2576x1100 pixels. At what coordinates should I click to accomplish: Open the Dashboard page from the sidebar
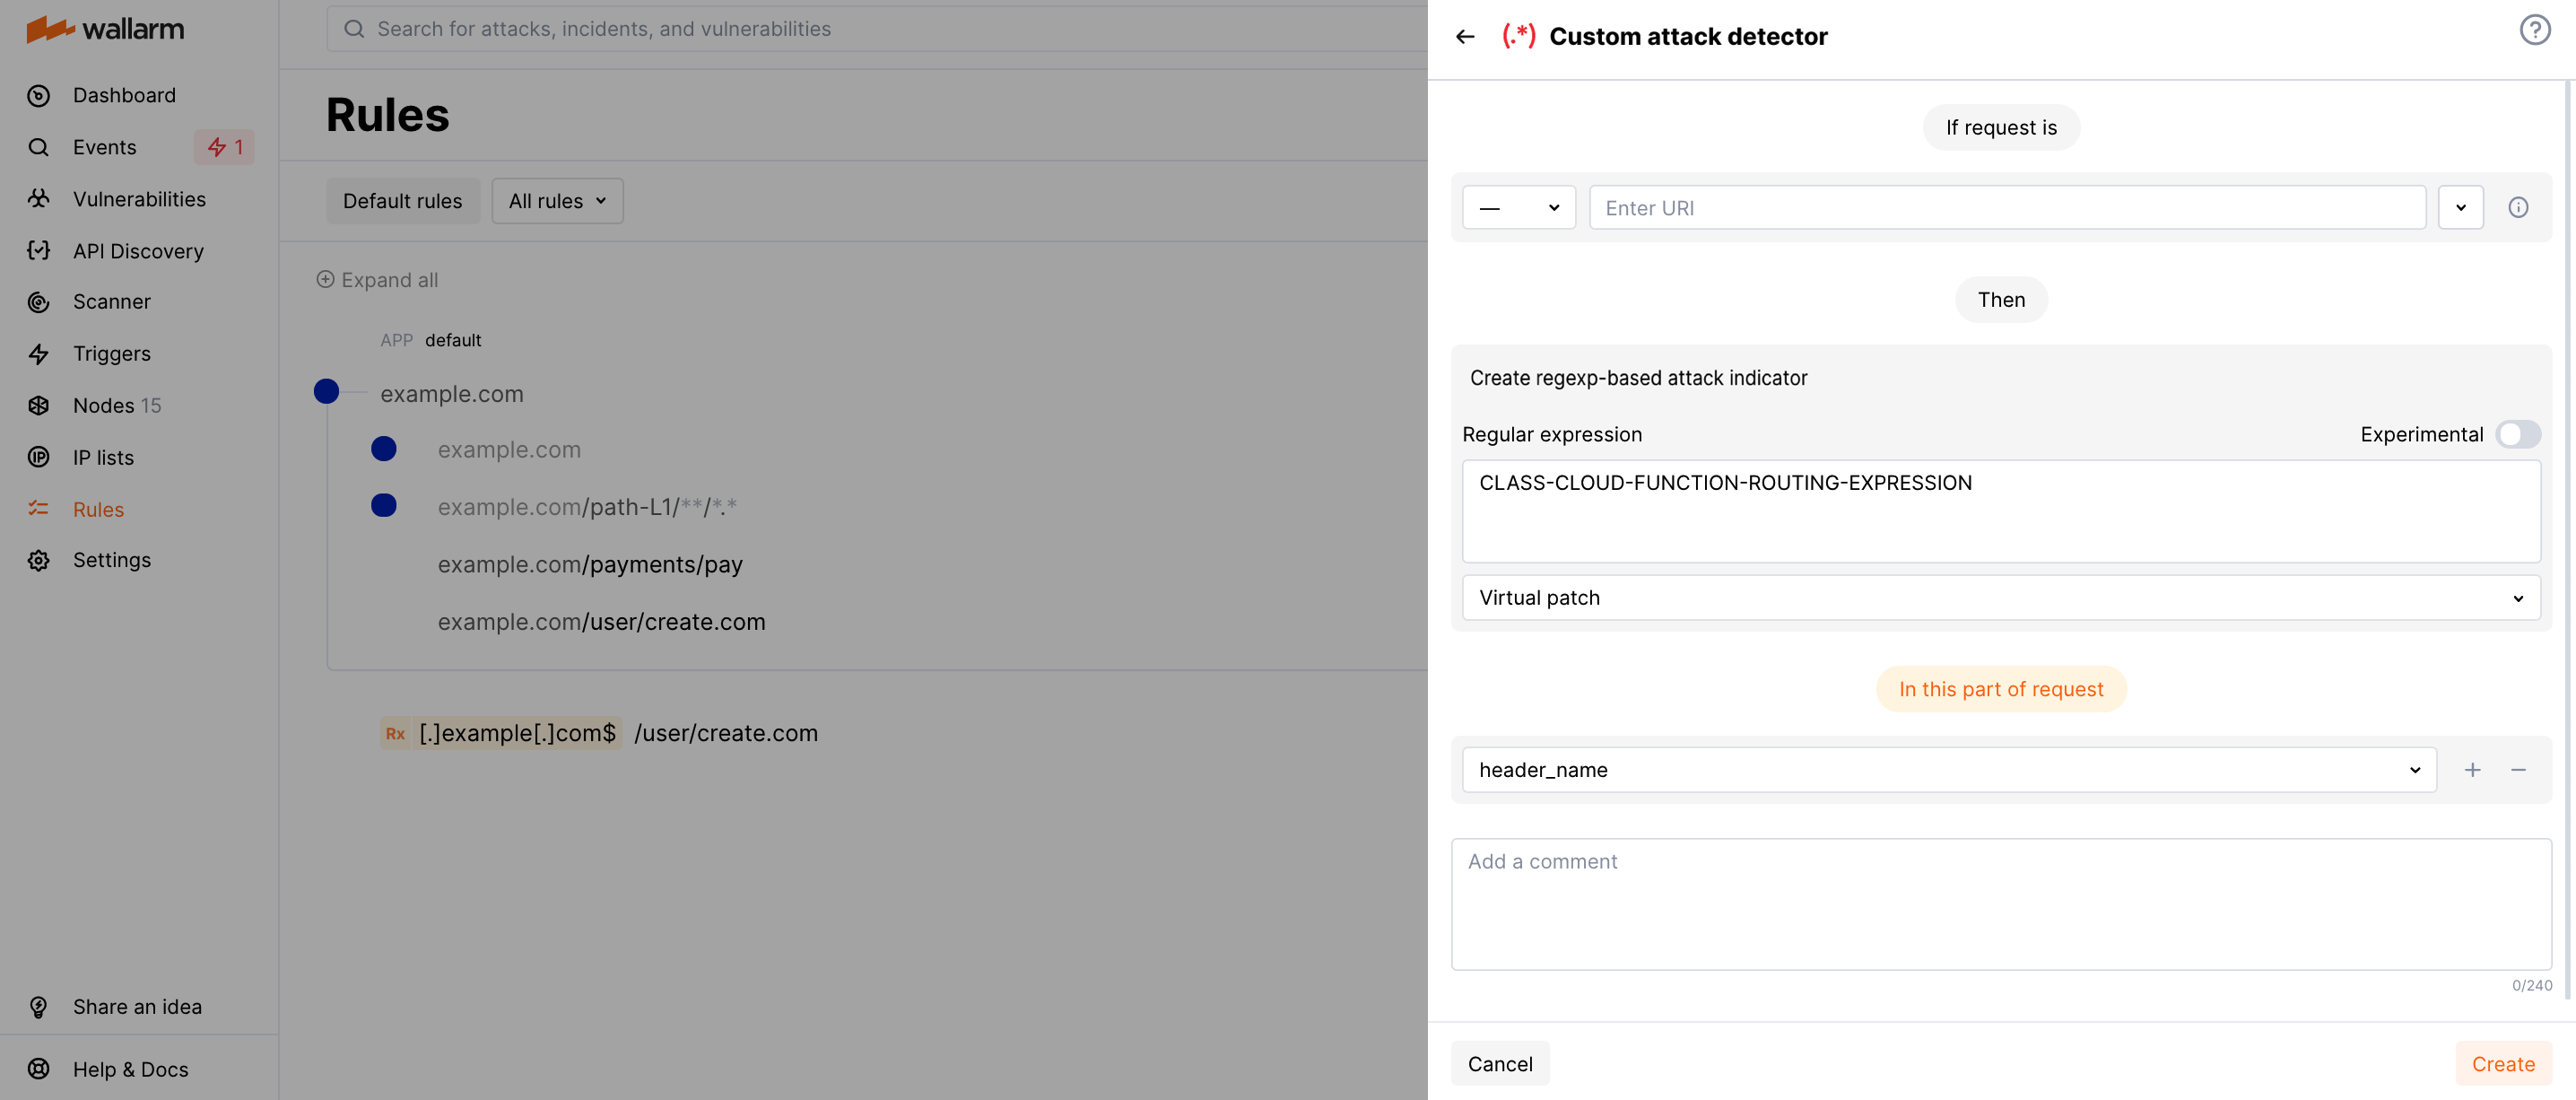coord(124,95)
